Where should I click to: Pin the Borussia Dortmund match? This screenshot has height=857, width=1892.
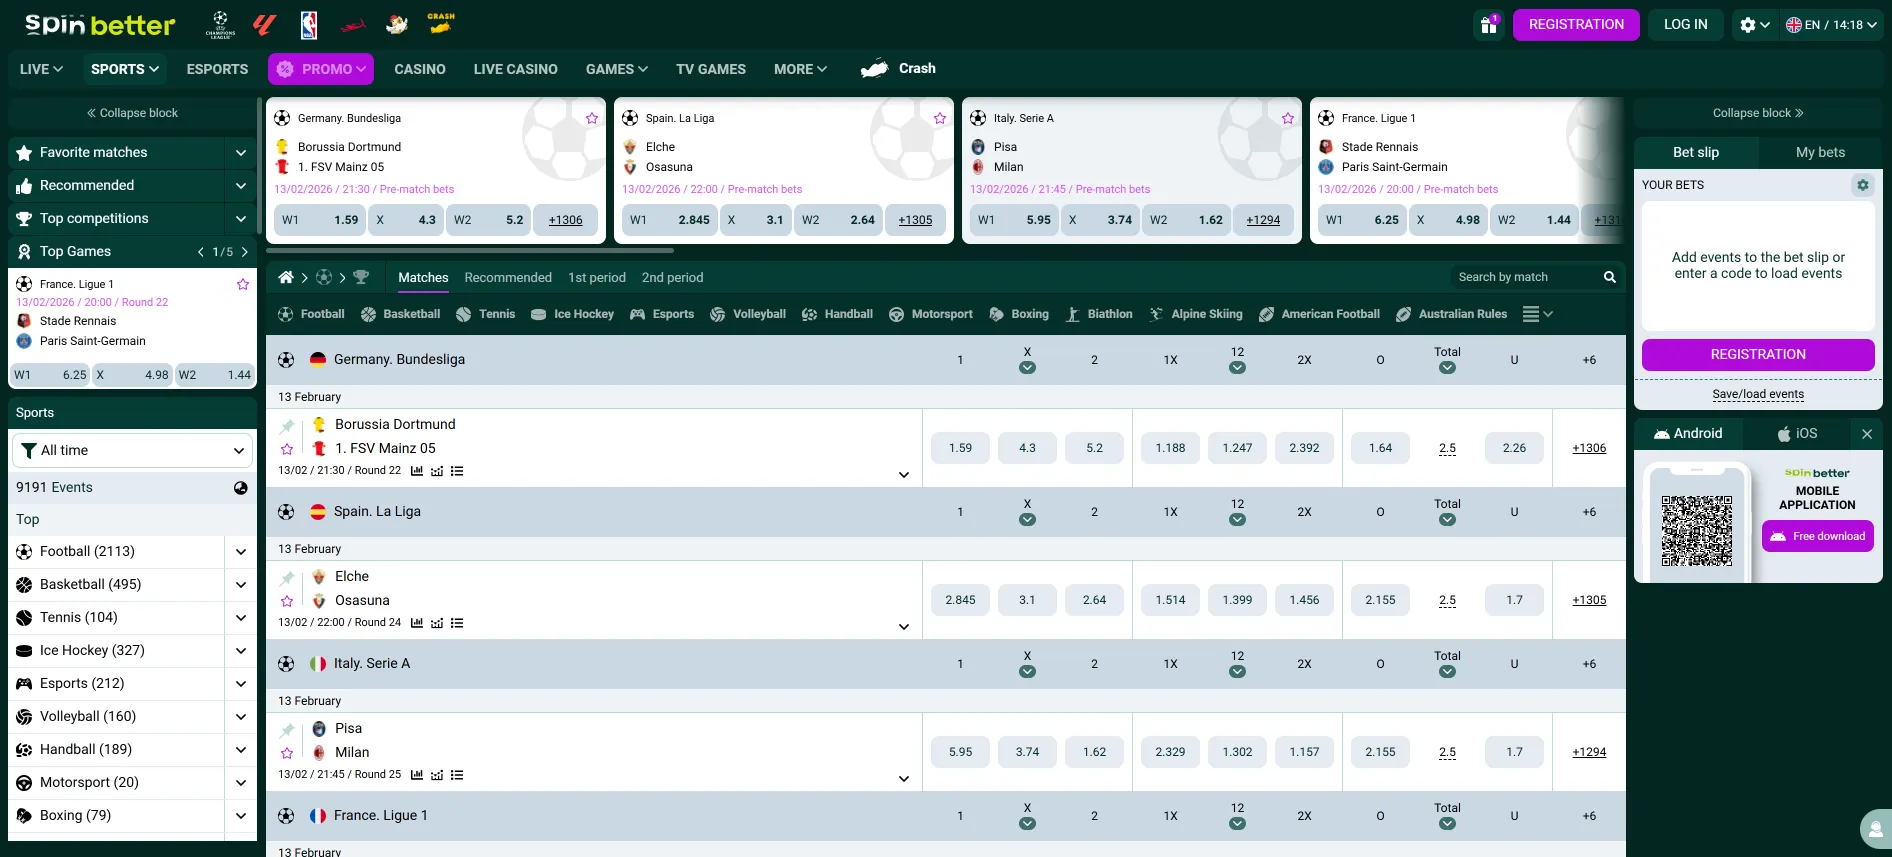(287, 426)
